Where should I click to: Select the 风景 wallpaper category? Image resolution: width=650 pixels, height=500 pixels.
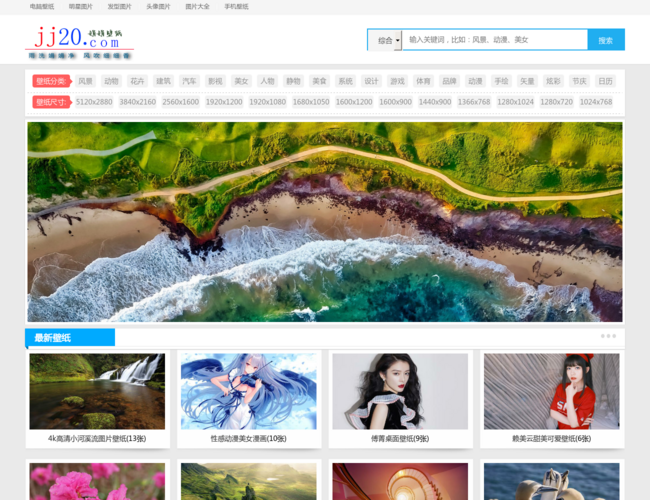point(85,81)
